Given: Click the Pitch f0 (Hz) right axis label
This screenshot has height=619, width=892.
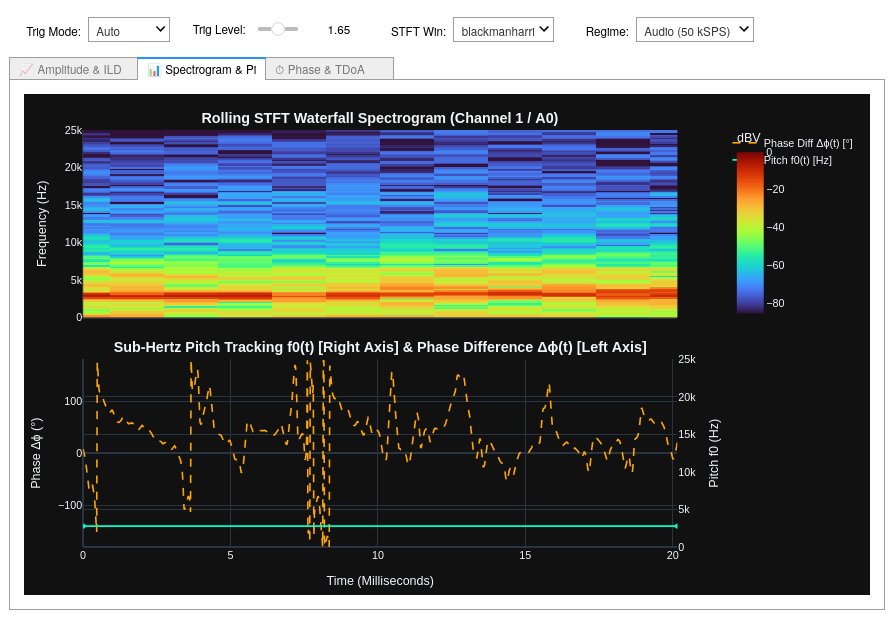Looking at the screenshot, I should click(x=714, y=453).
